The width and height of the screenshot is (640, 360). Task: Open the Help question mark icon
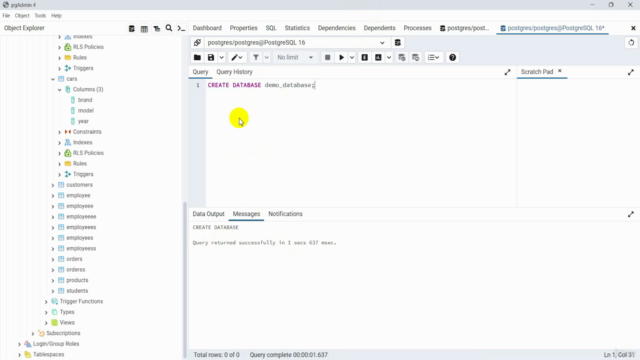tap(453, 58)
